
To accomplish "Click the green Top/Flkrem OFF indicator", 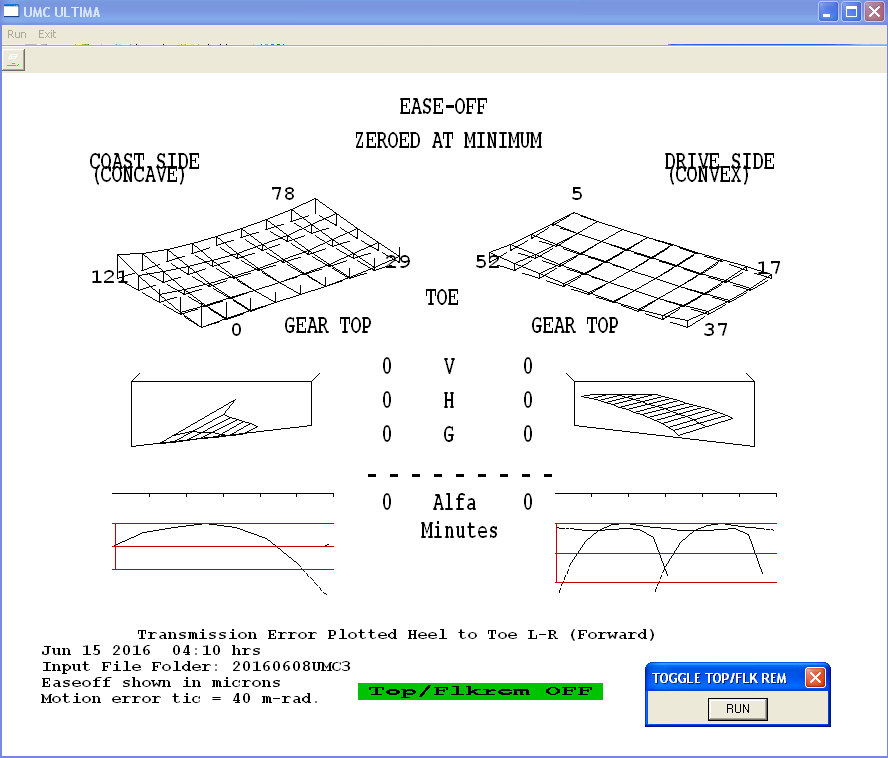I will (x=480, y=691).
